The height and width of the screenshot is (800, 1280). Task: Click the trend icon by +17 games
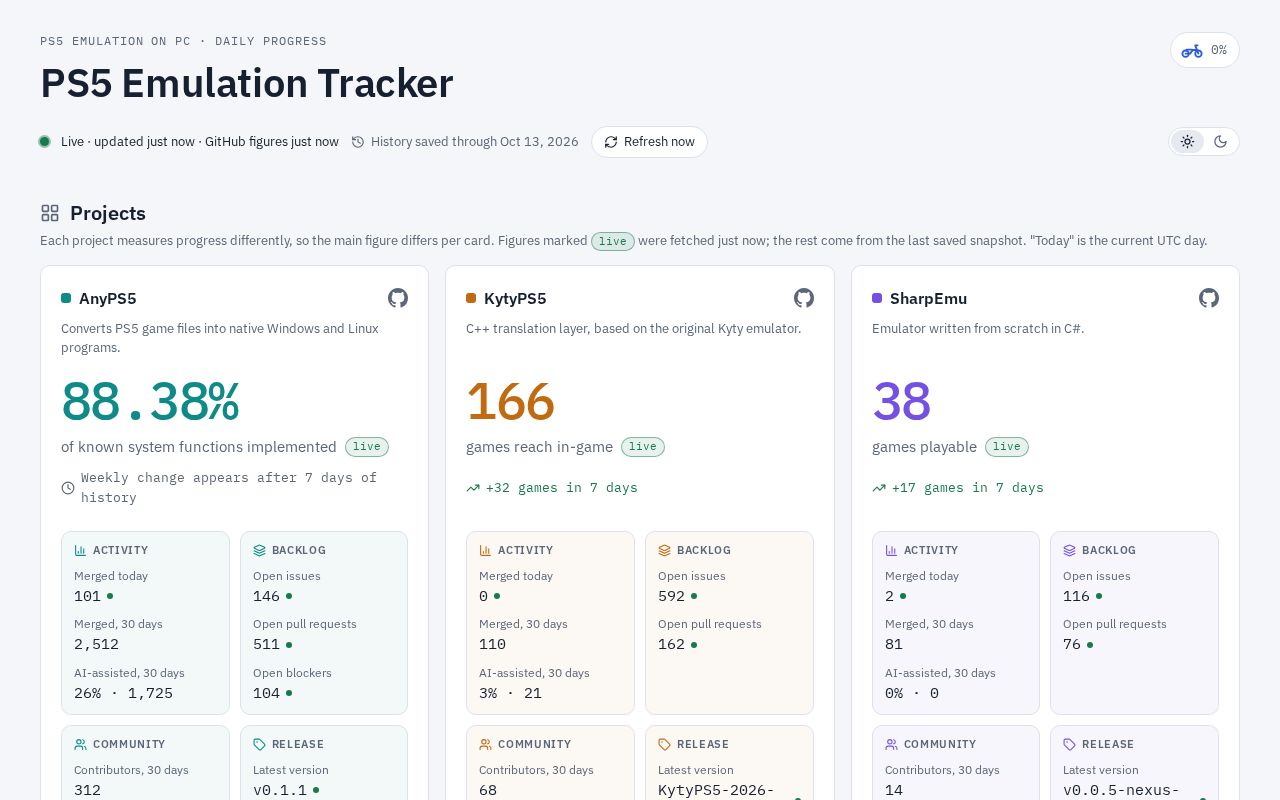pyautogui.click(x=879, y=488)
